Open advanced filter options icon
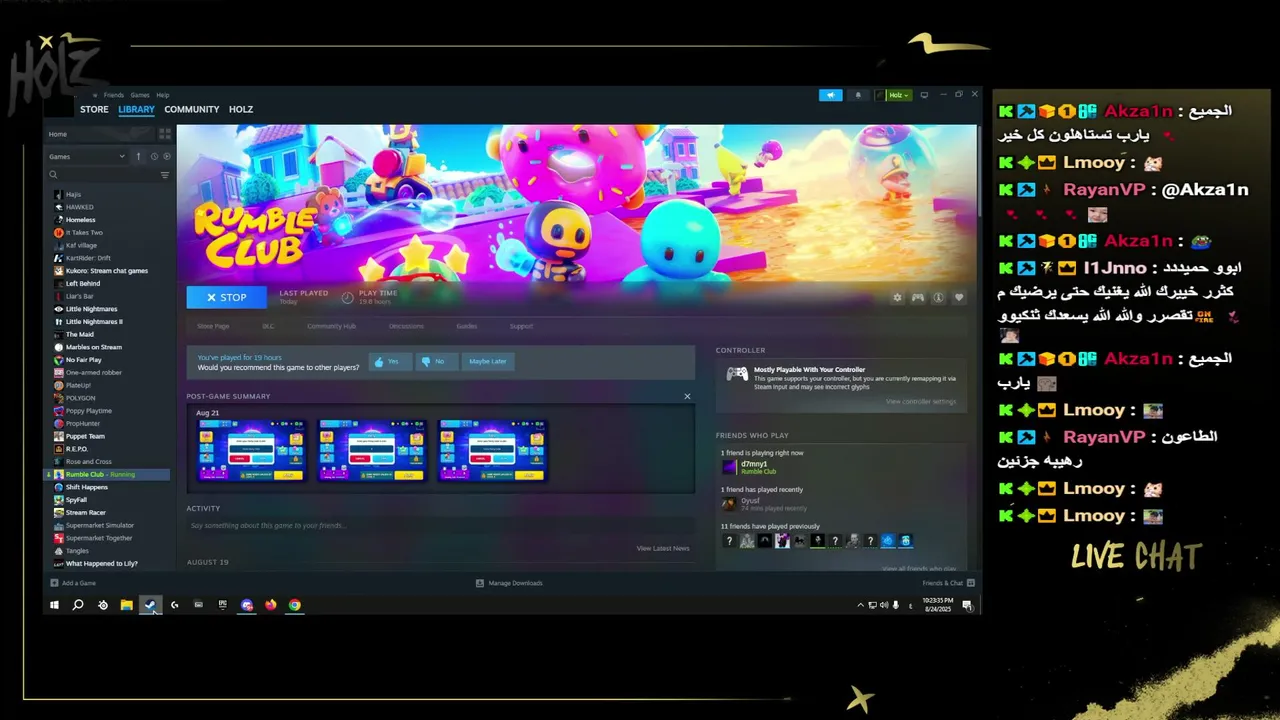1280x720 pixels. pos(165,175)
